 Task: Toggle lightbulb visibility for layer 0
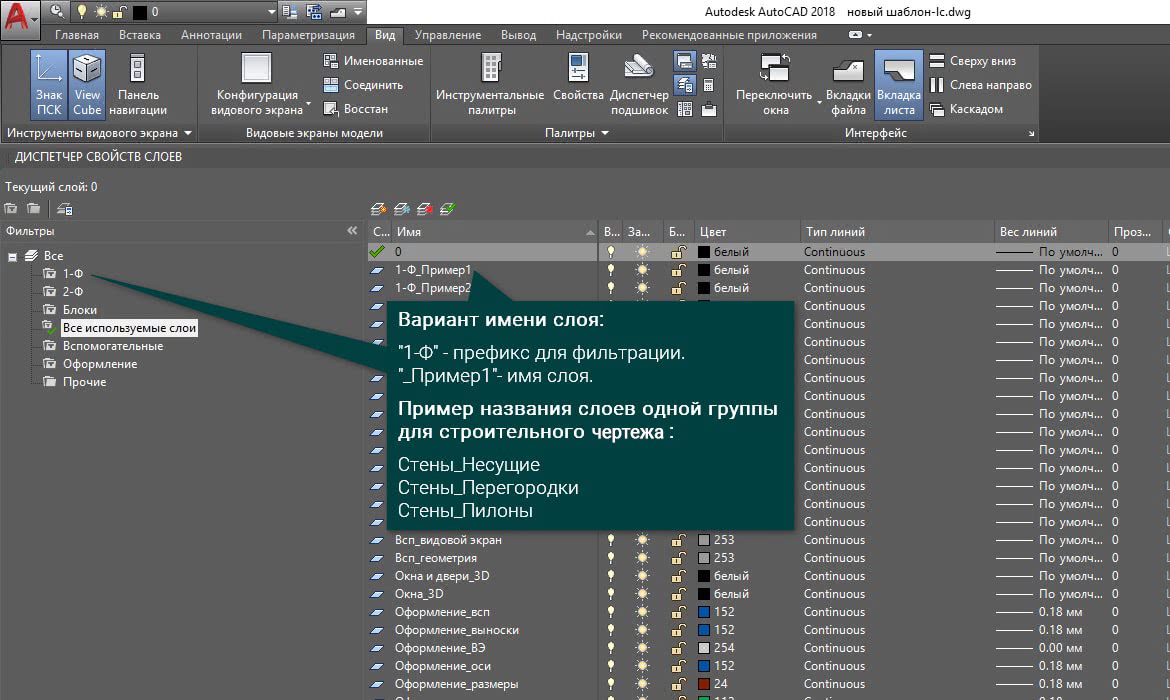pyautogui.click(x=612, y=252)
